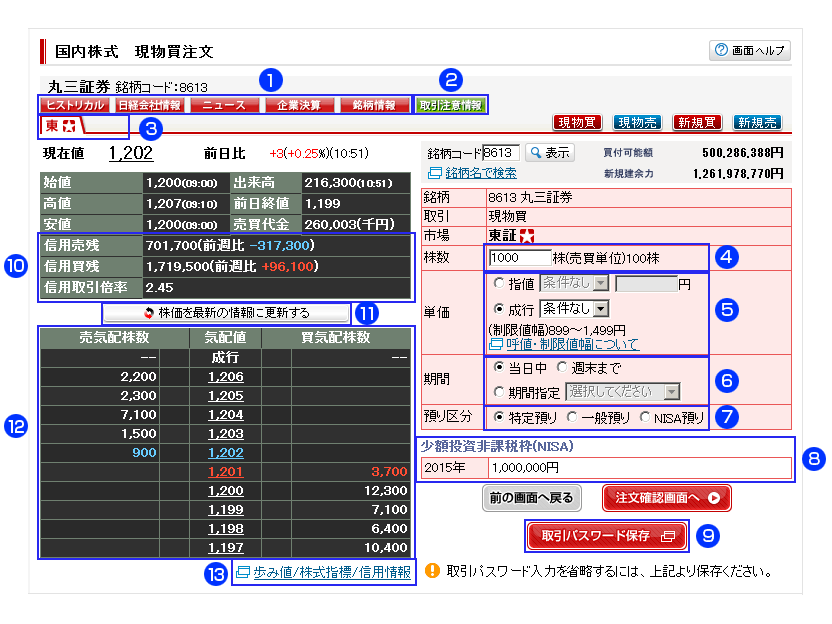Click the 株数 input field showing 1000
Screen dimensions: 832x624
tap(519, 258)
